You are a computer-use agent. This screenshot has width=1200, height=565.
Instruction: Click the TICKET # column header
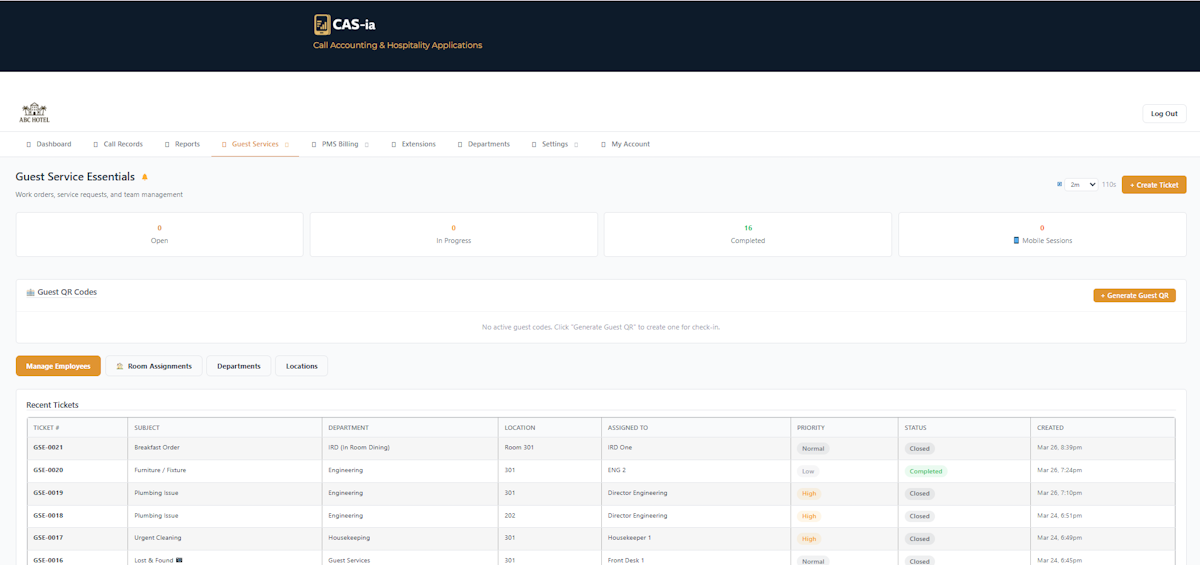[77, 427]
